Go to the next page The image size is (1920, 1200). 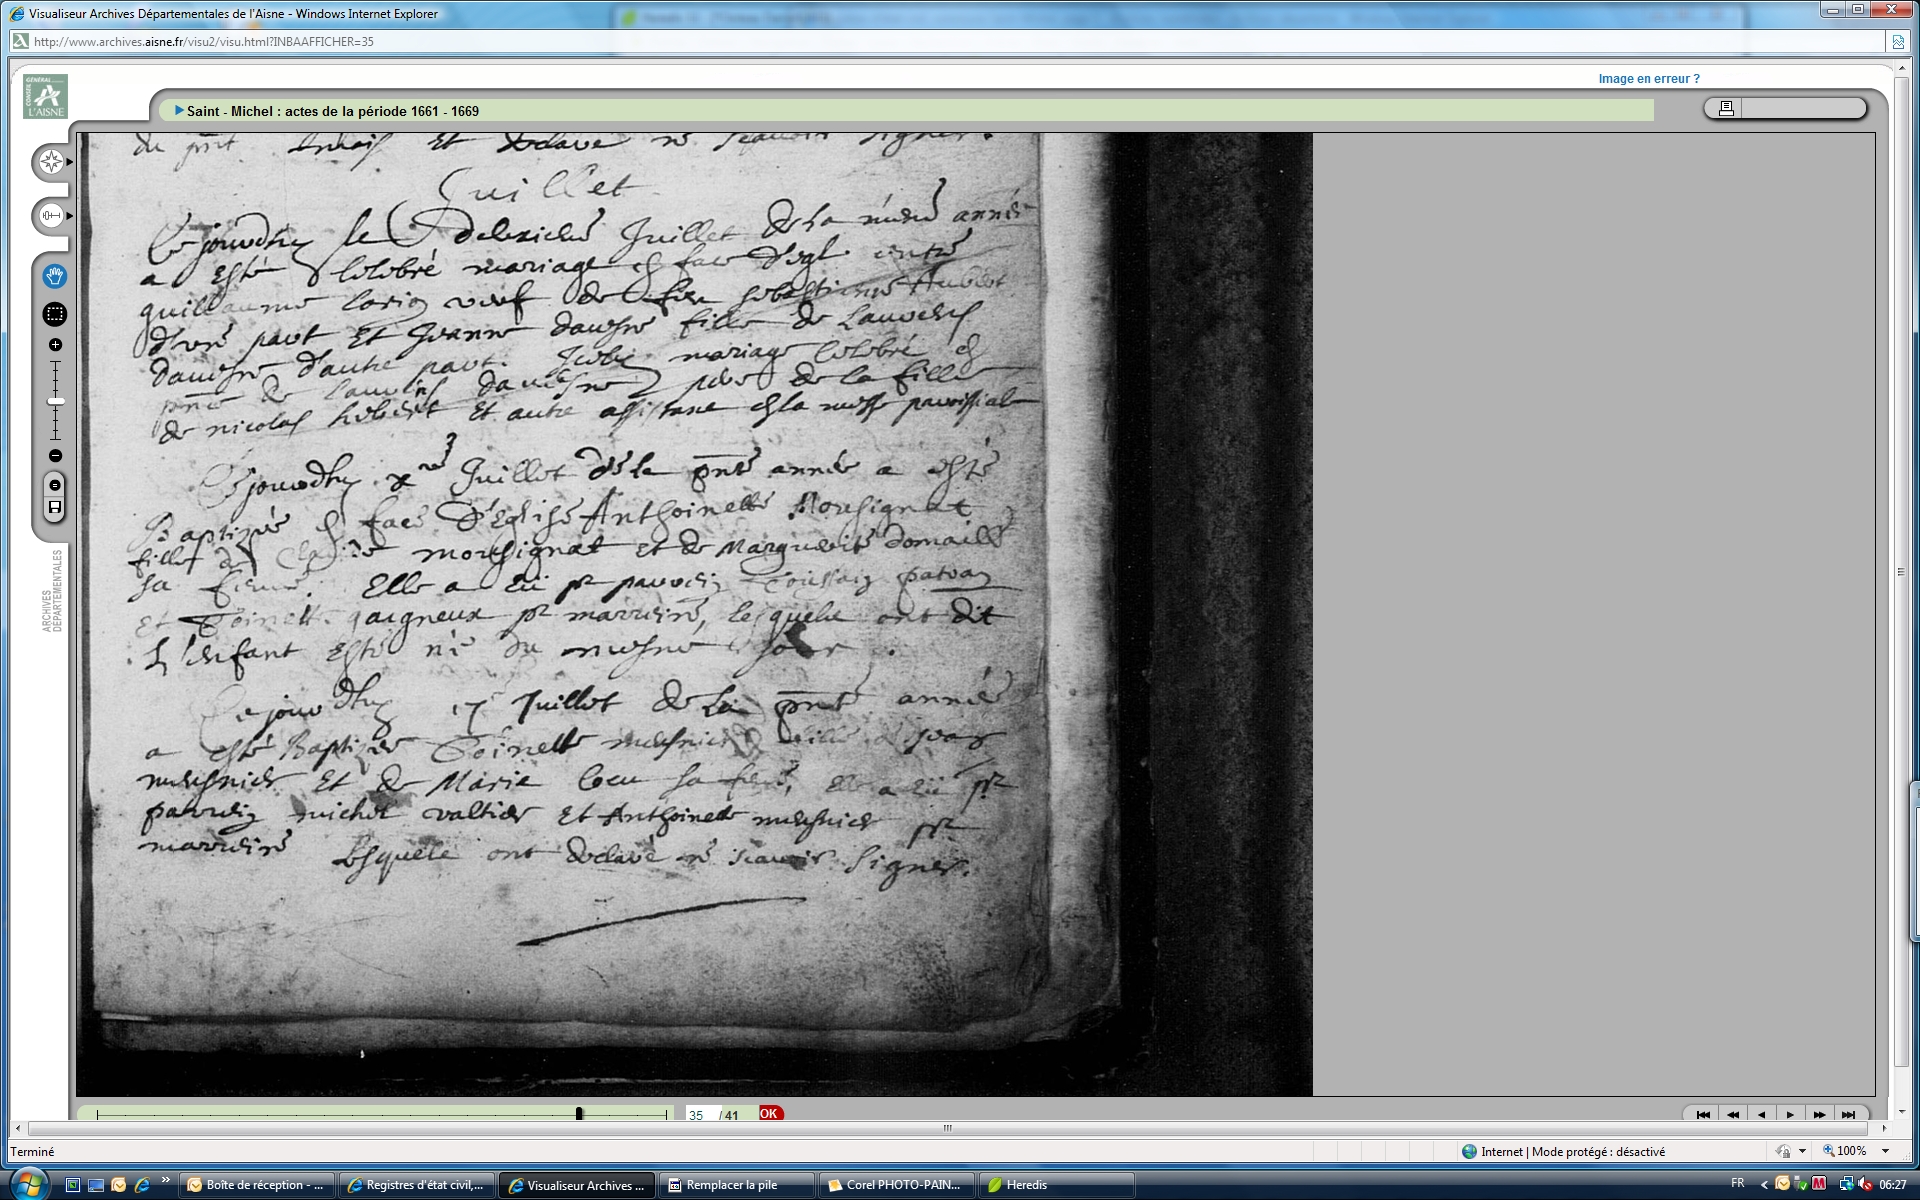tap(1790, 1114)
